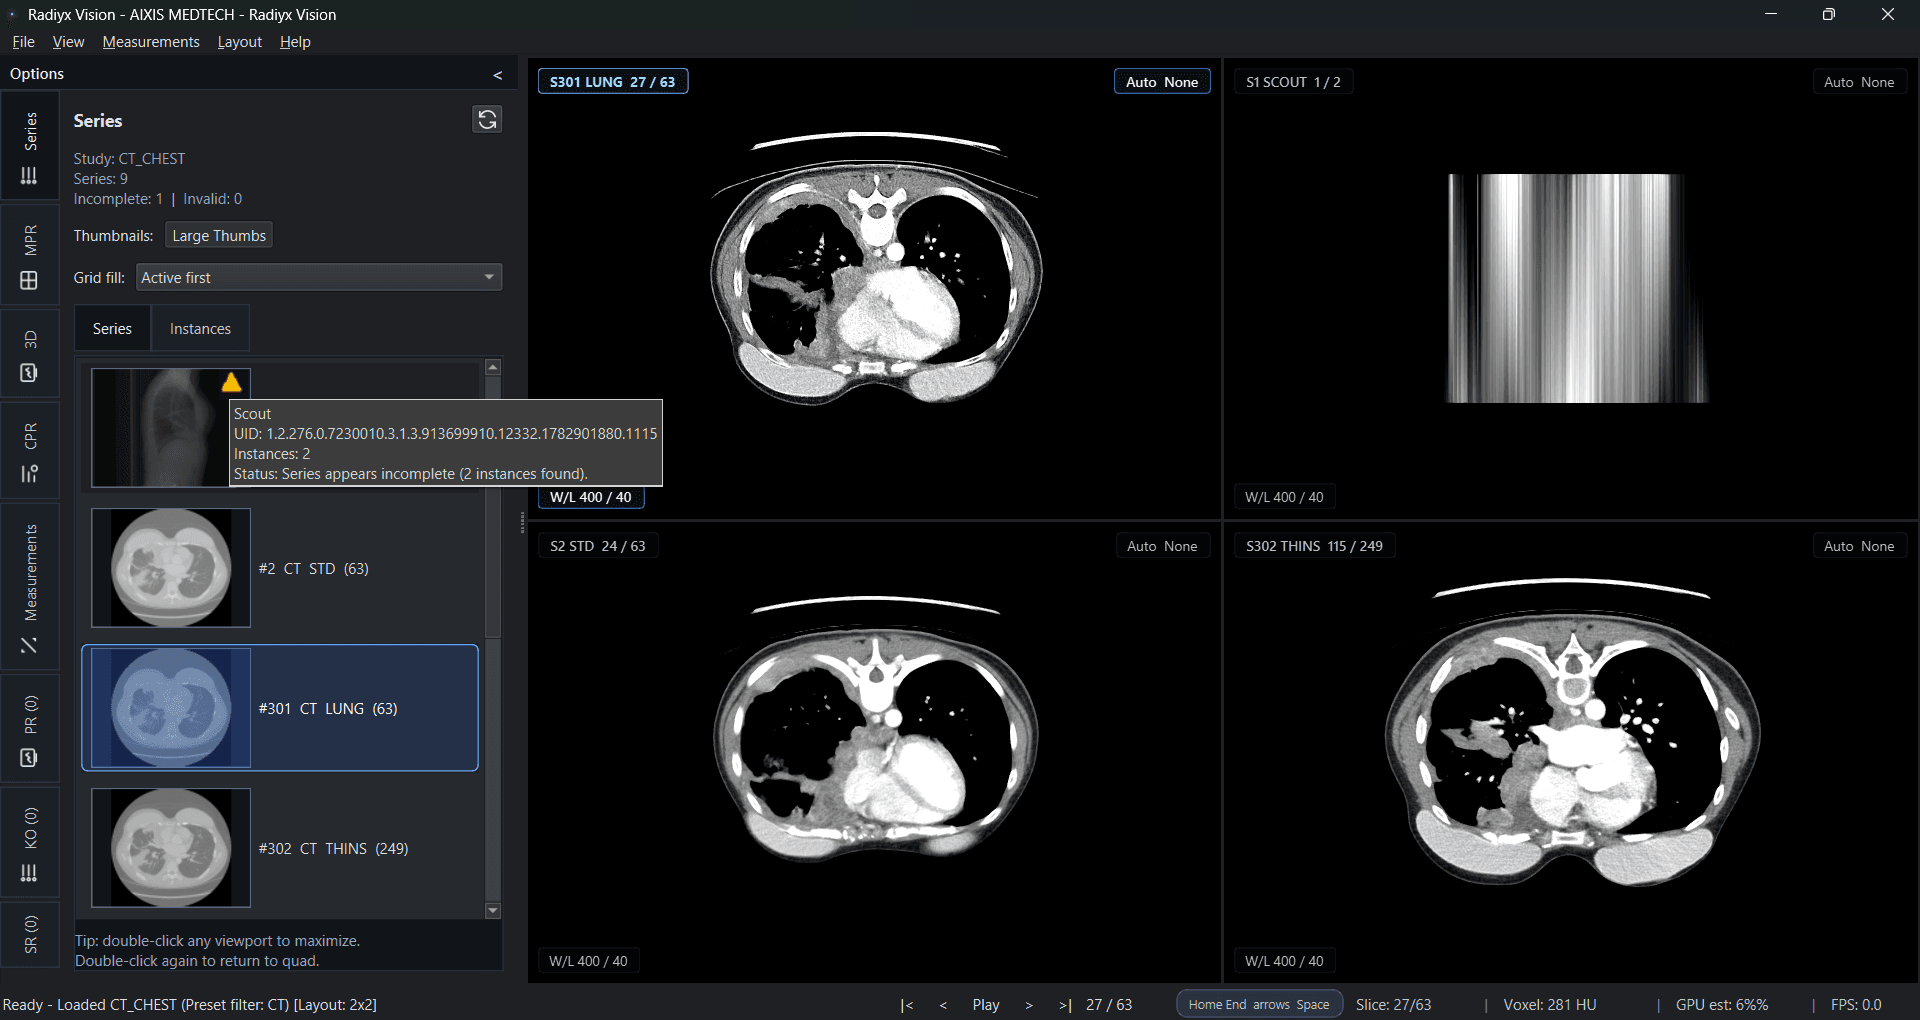Click the S301 LUNG 27 / 63 viewport label
1920x1020 pixels.
[613, 82]
